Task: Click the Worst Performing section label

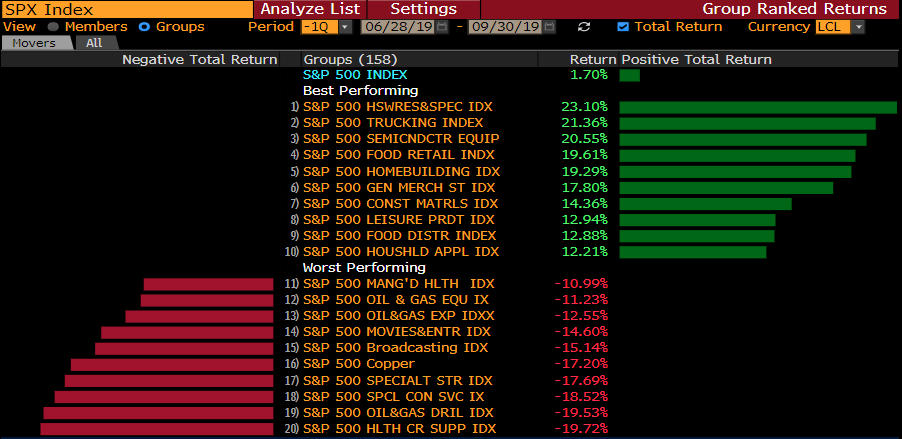Action: tap(364, 268)
